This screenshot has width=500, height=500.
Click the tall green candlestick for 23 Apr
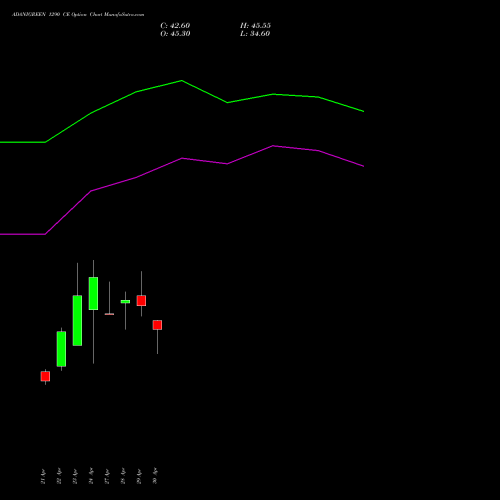pos(77,321)
